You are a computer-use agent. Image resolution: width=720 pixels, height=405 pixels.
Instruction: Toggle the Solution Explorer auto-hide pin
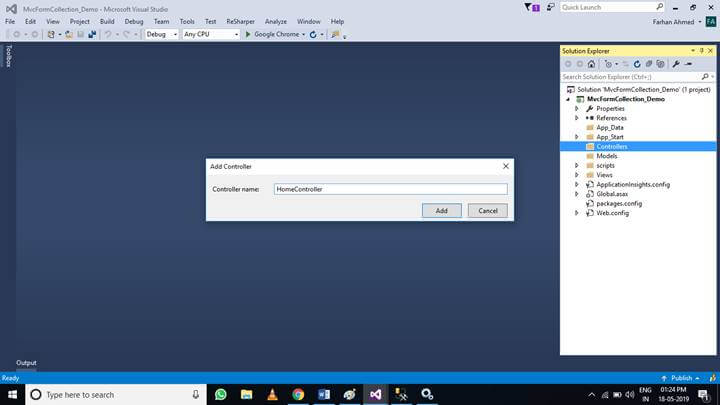point(702,51)
